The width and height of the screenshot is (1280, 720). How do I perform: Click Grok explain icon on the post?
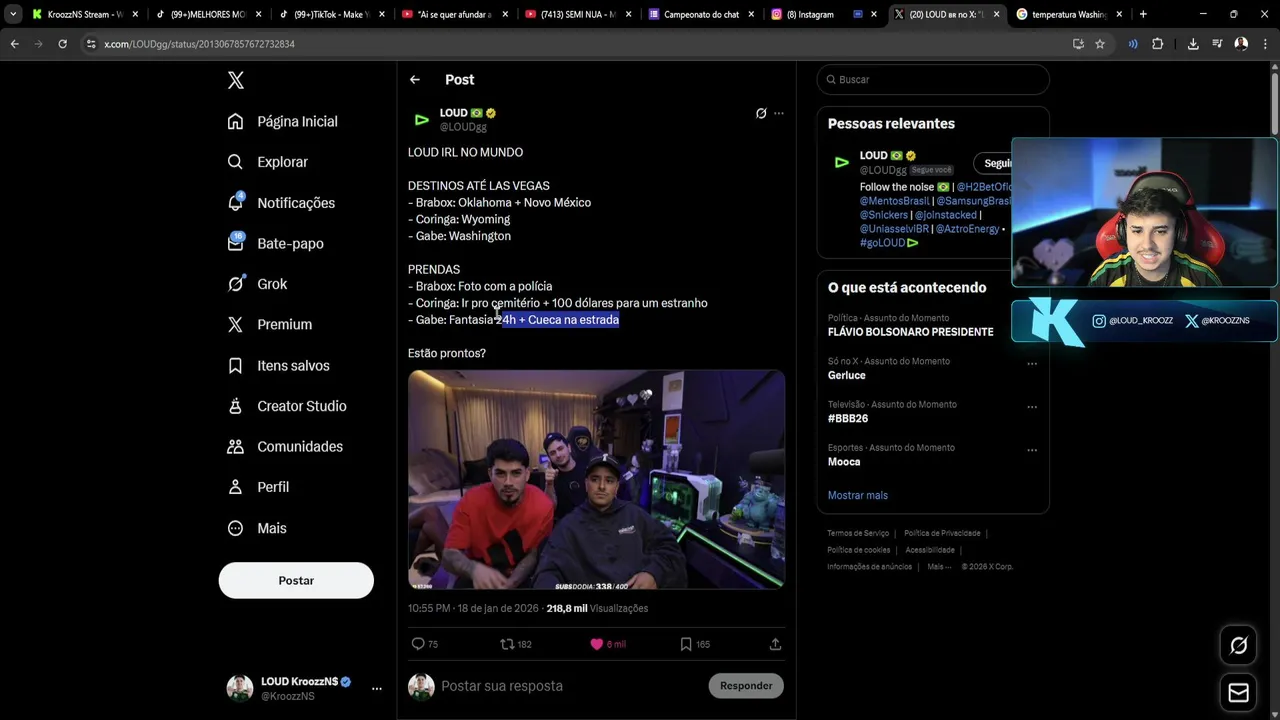[x=761, y=113]
